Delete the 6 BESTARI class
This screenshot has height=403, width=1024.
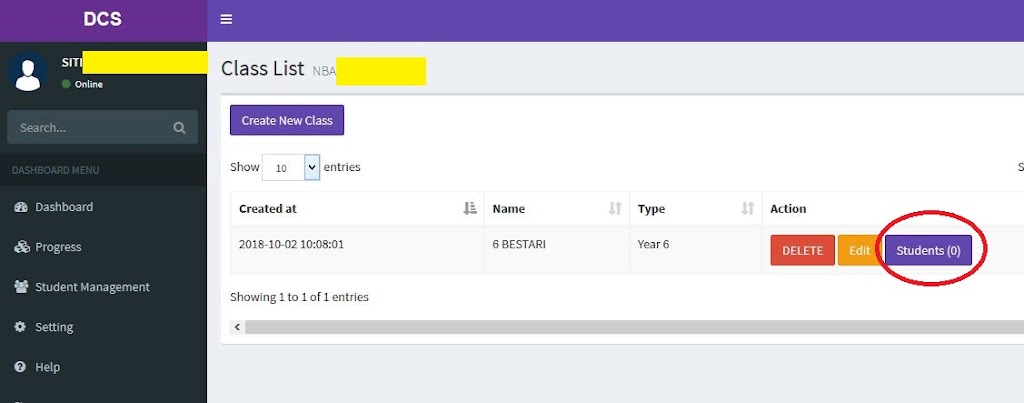(x=802, y=251)
